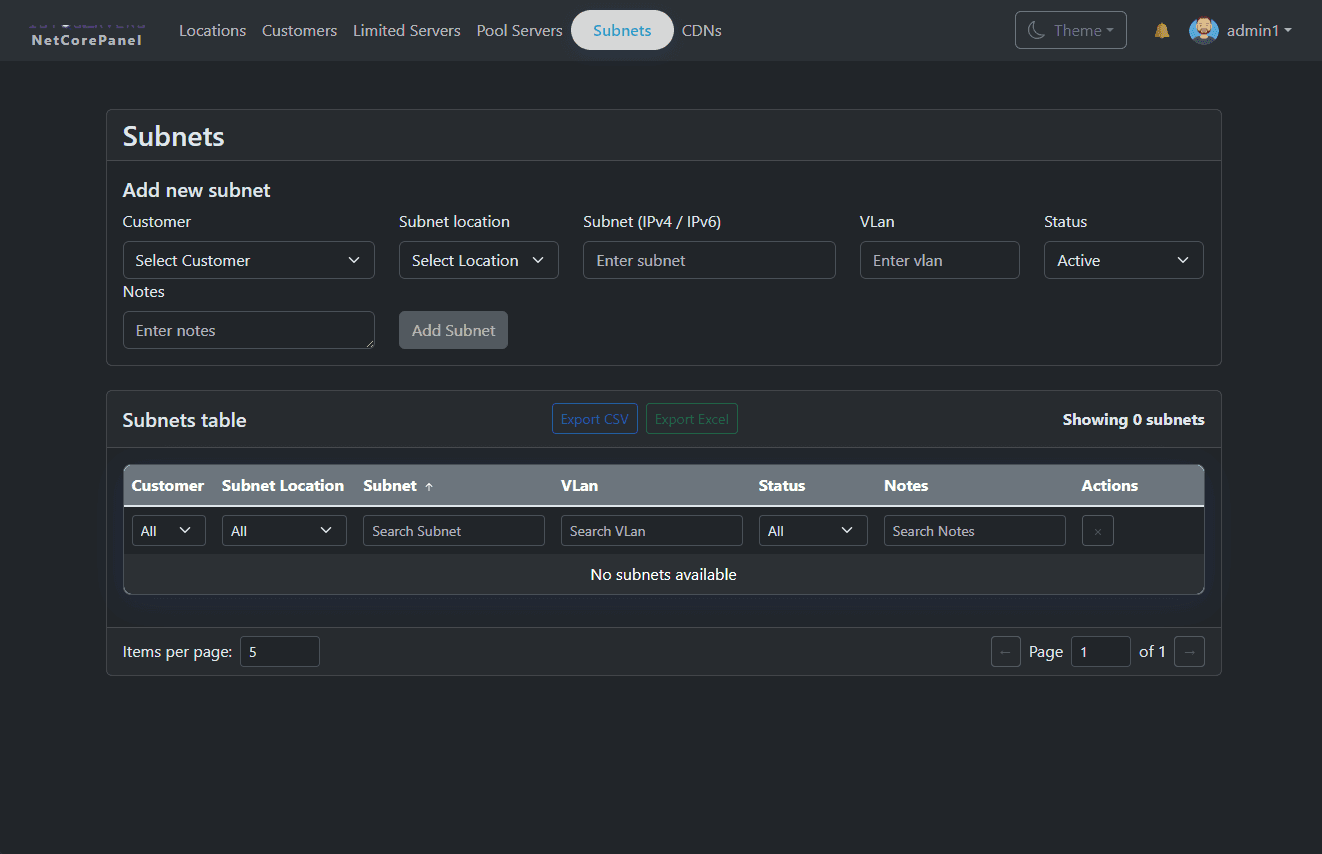This screenshot has width=1322, height=854.
Task: Click the Enter notes text area
Action: (249, 330)
